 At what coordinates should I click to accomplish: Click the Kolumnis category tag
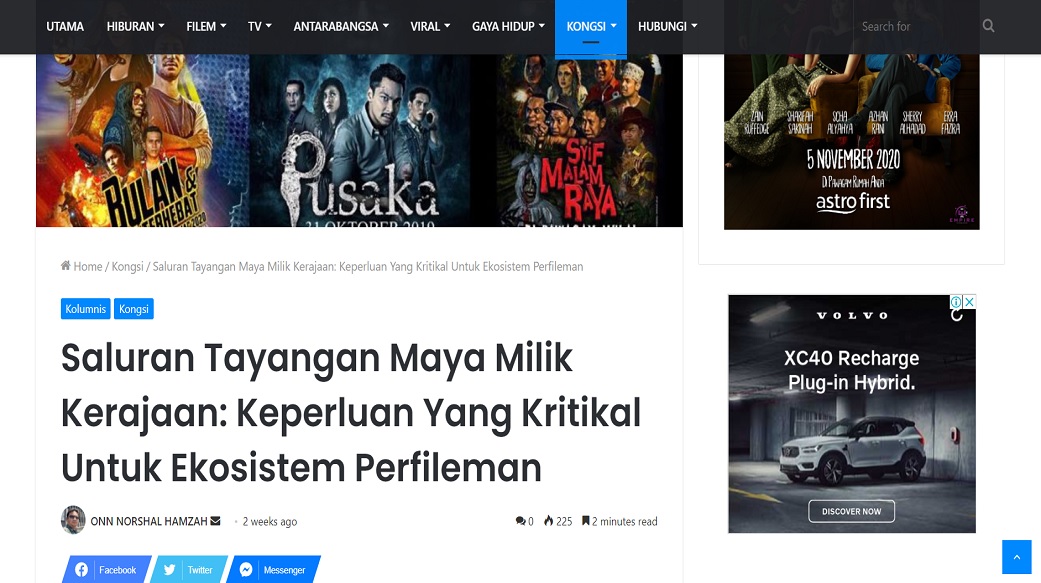point(85,309)
